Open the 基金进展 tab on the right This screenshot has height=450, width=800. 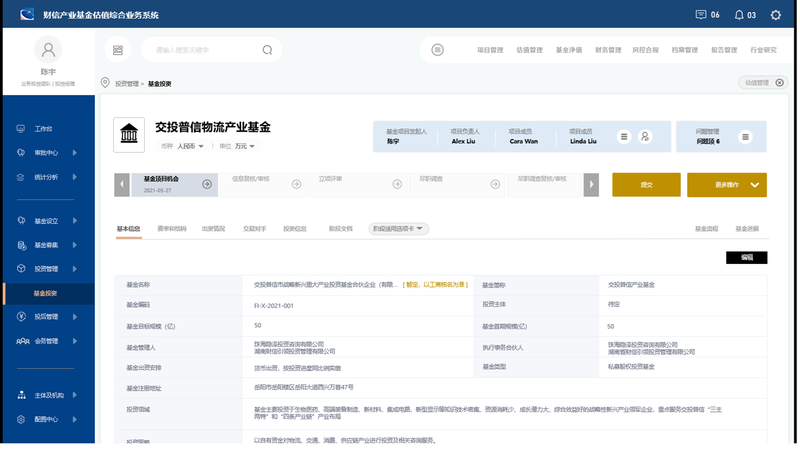(747, 229)
